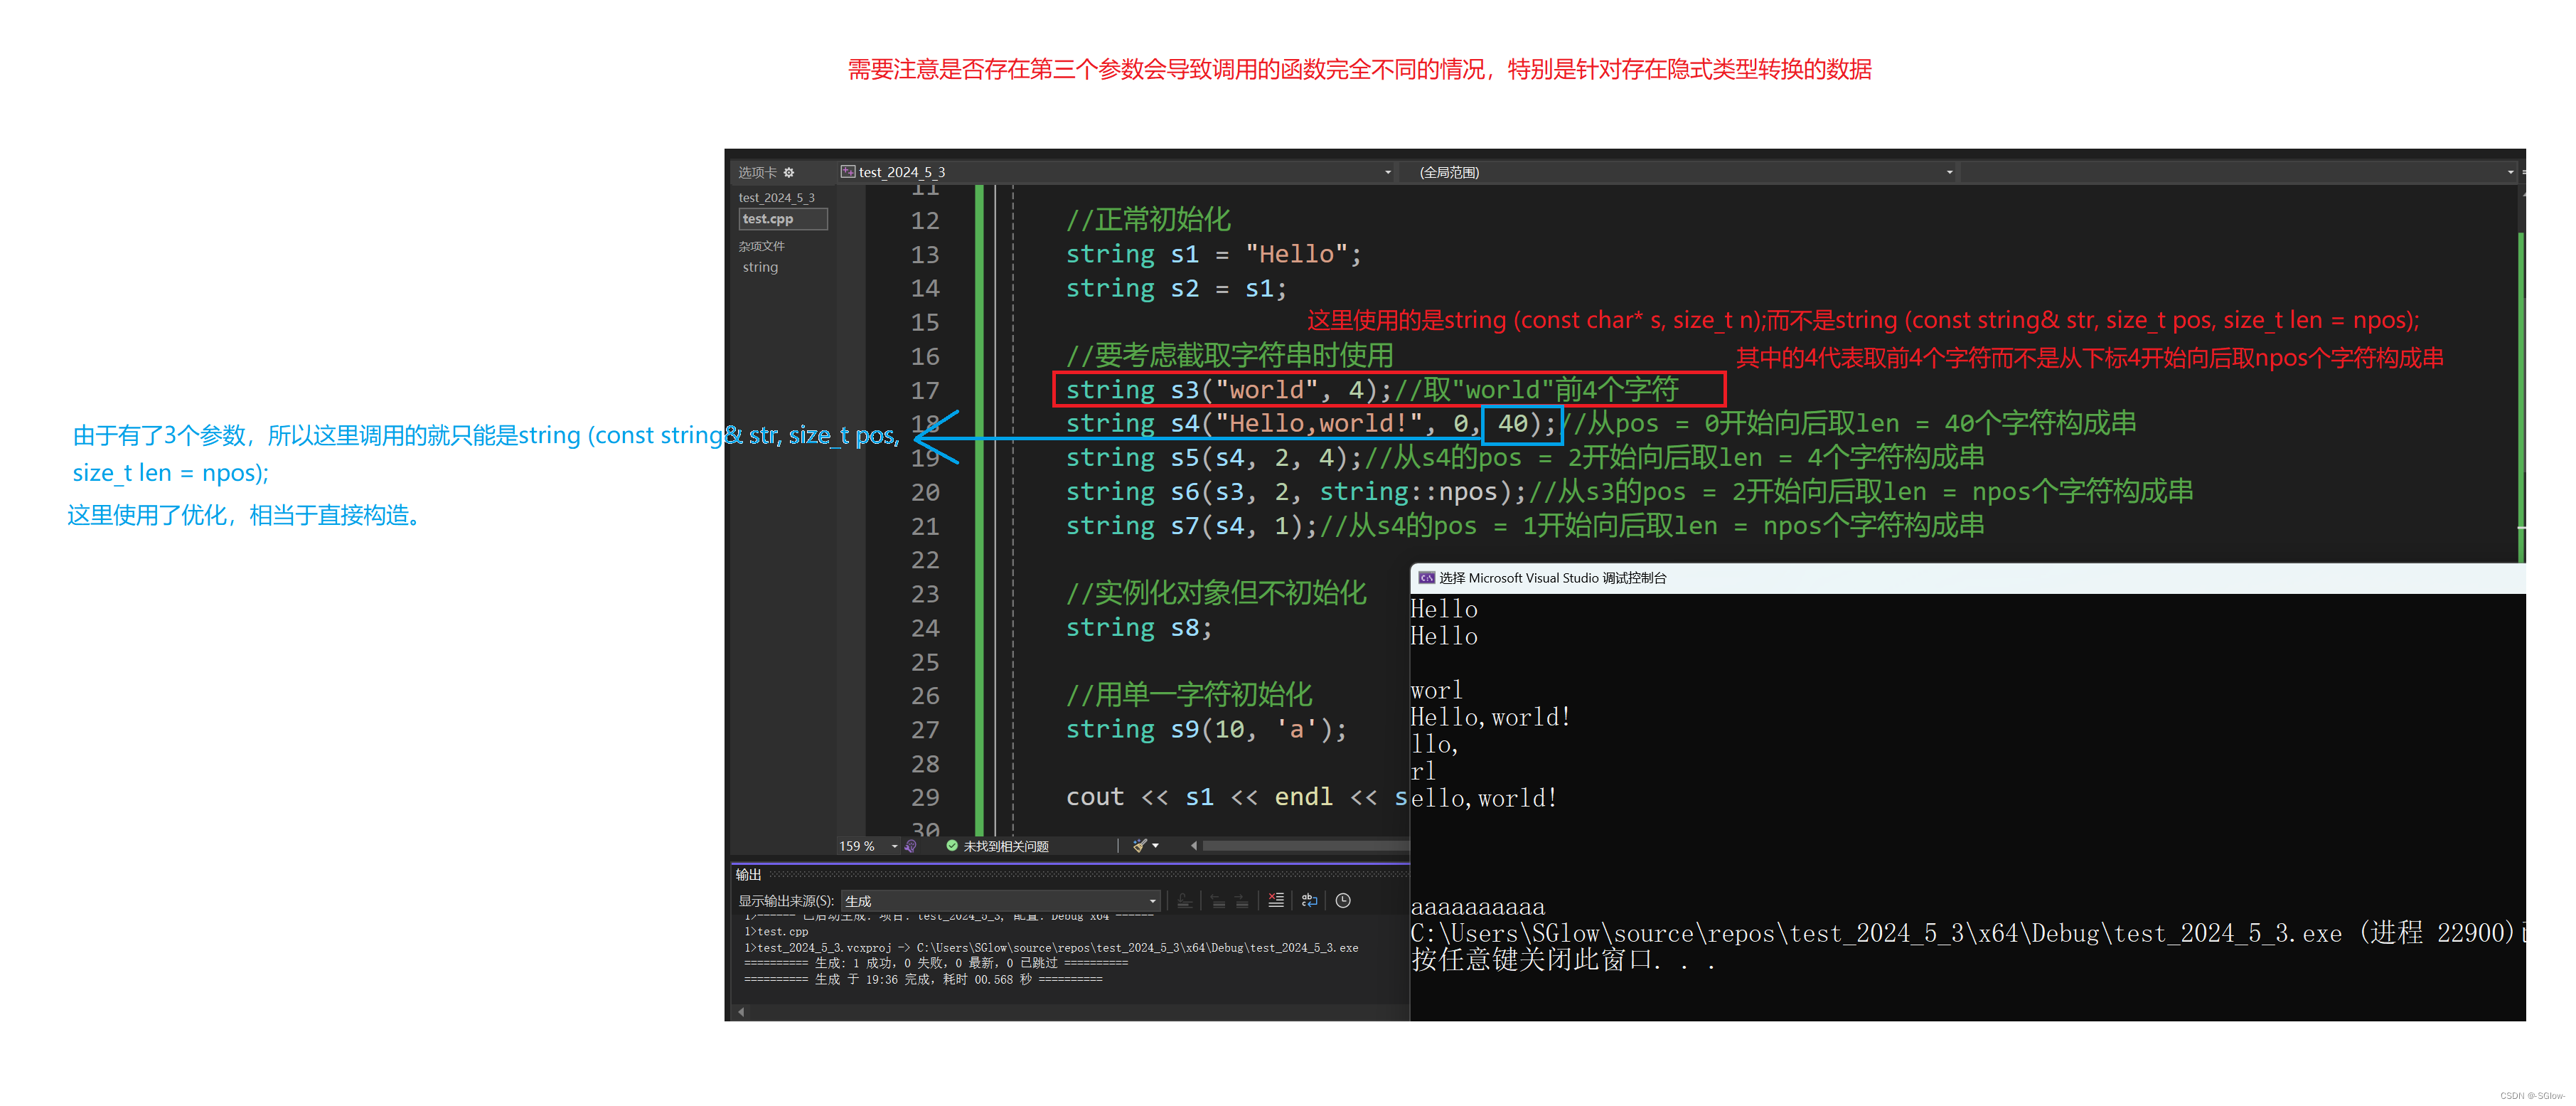
Task: Toggle the 未找到相关问题 status indicator
Action: click(1005, 846)
